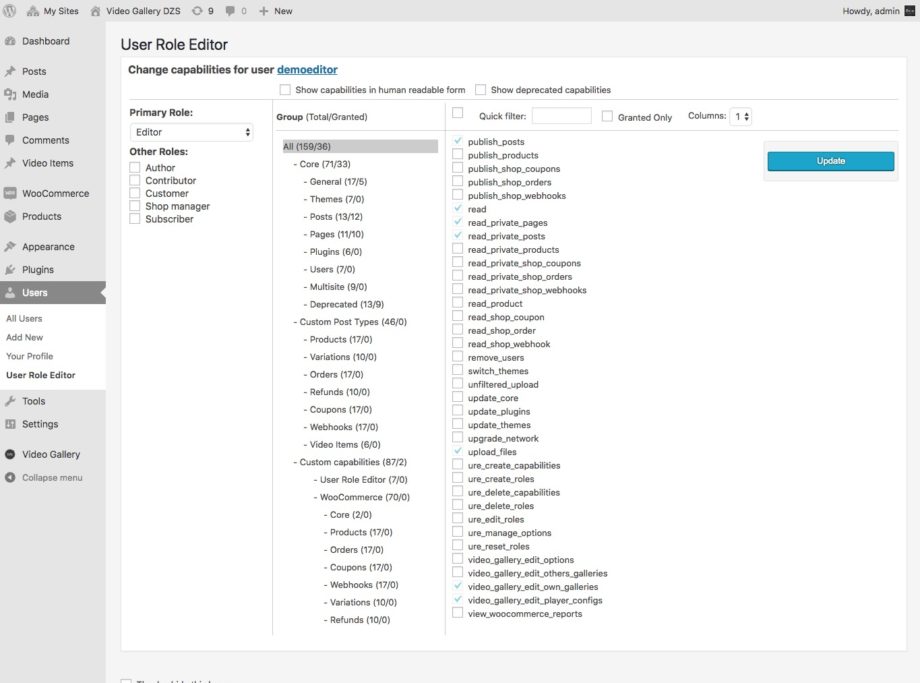920x683 pixels.
Task: Open the demoeditor user link
Action: click(x=307, y=70)
